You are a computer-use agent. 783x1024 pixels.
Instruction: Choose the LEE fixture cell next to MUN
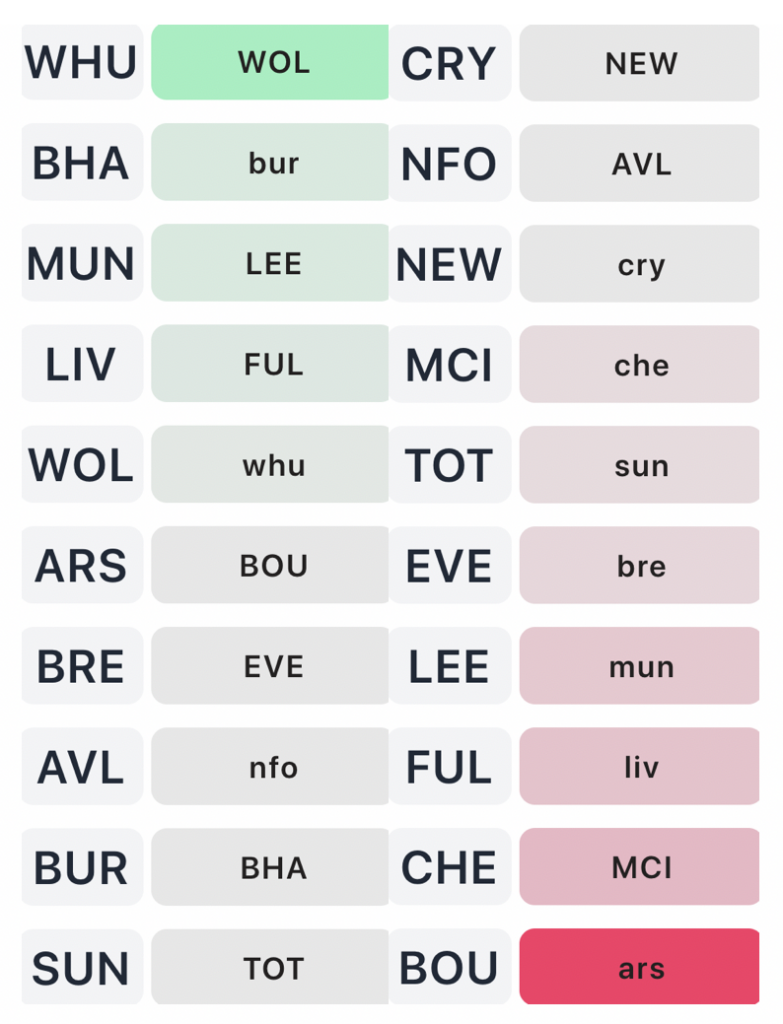[x=270, y=264]
